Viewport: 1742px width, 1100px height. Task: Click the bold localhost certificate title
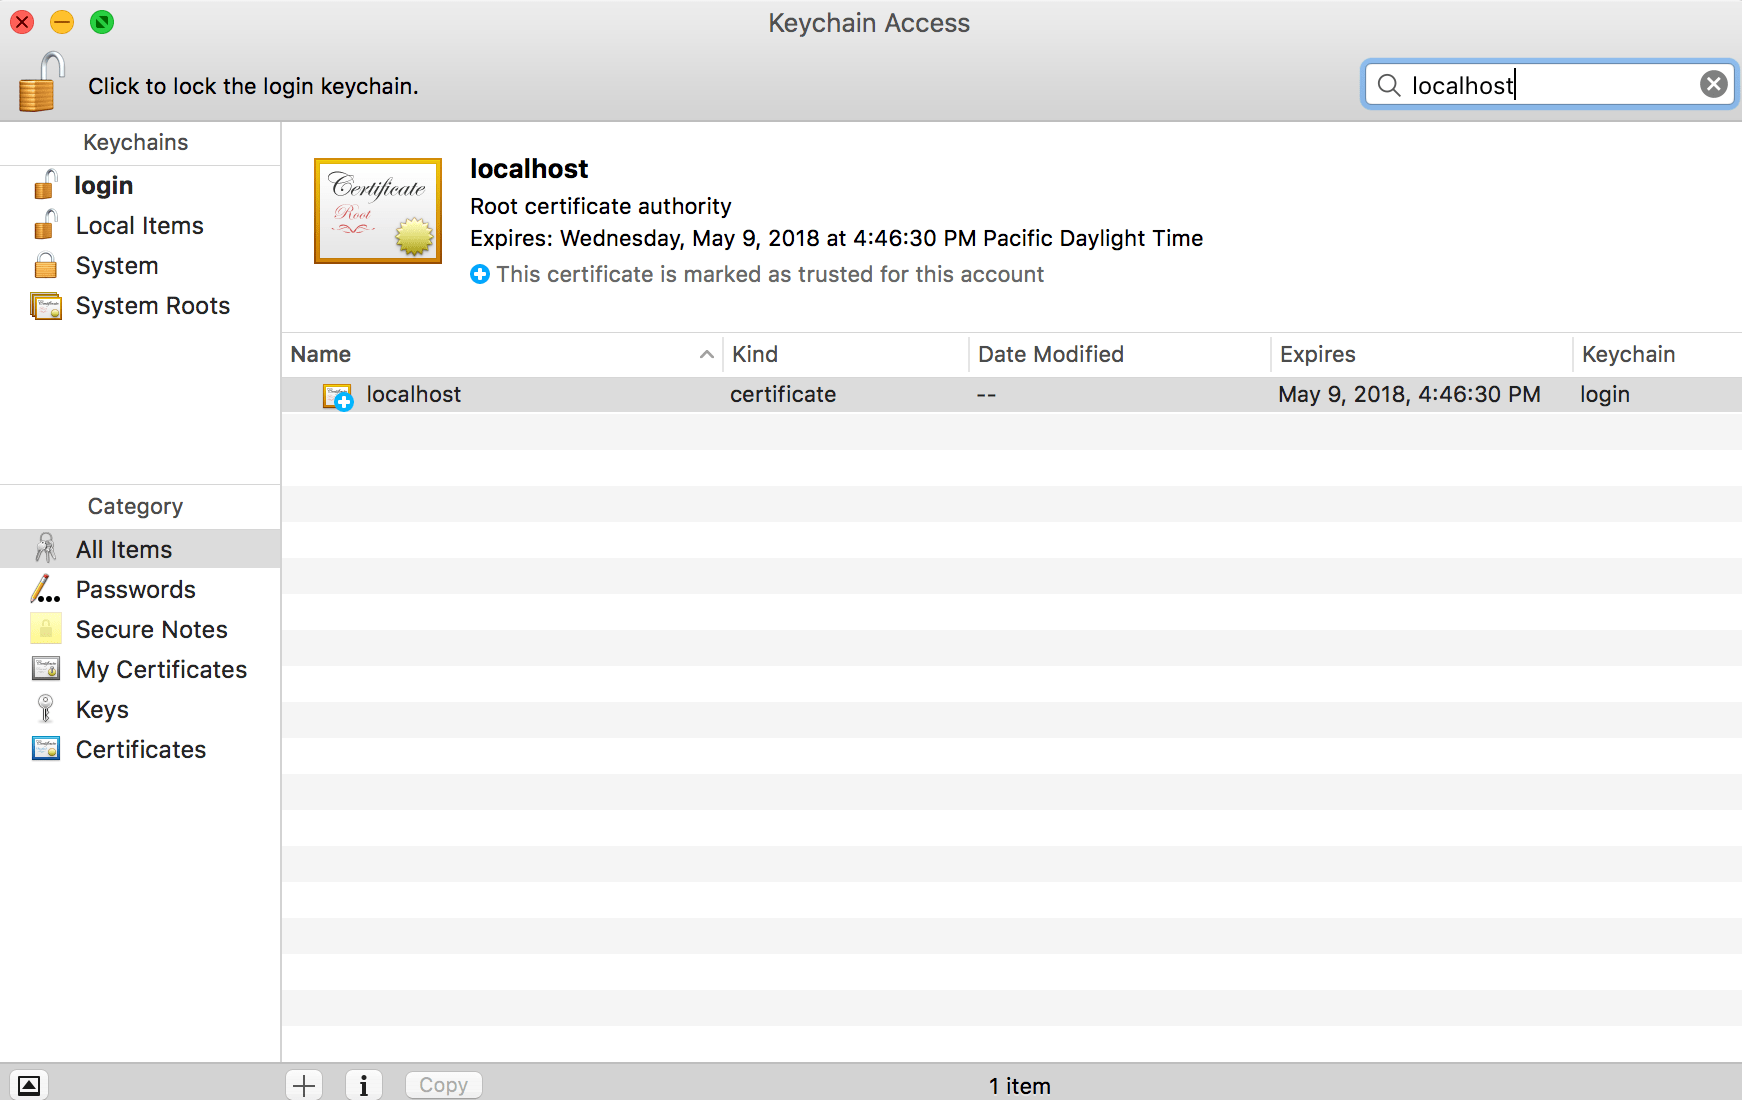[x=529, y=168]
